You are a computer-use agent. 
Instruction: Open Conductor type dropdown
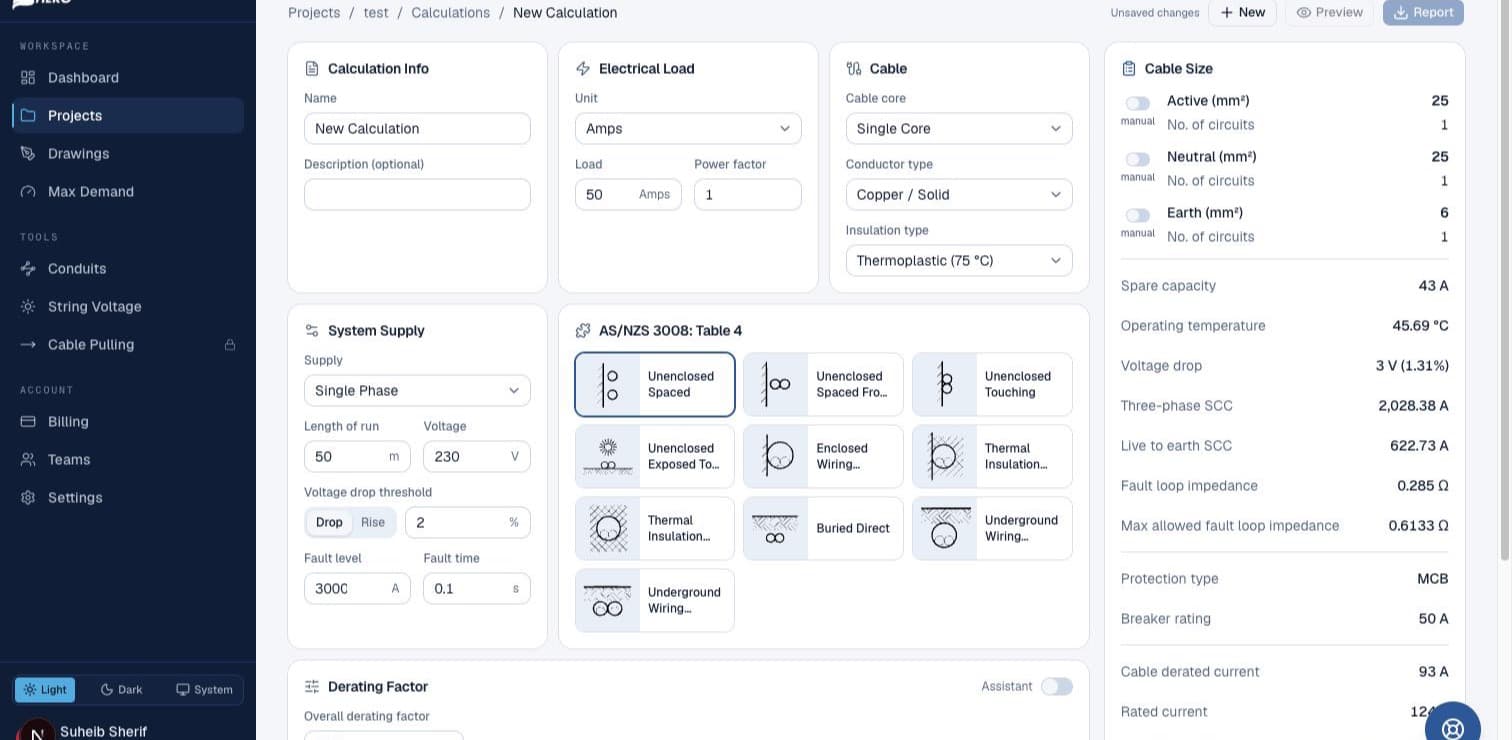click(959, 194)
